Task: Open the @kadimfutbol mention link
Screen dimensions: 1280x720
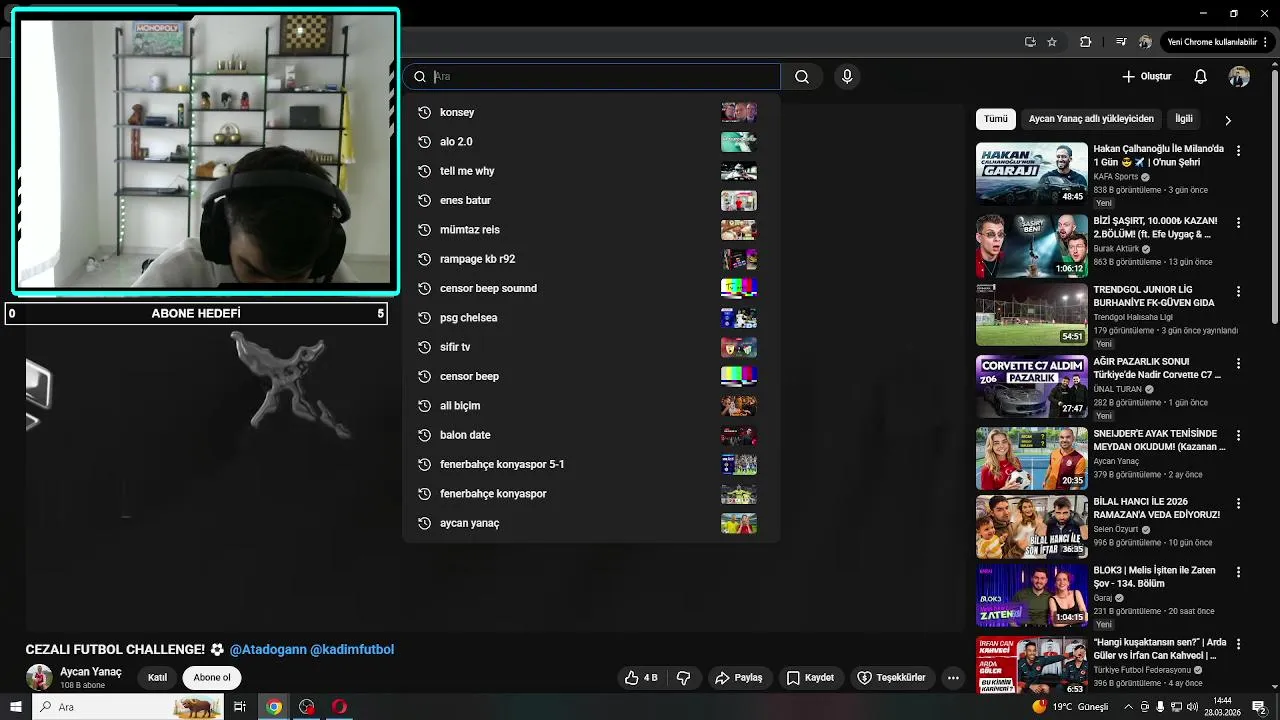Action: 352,650
